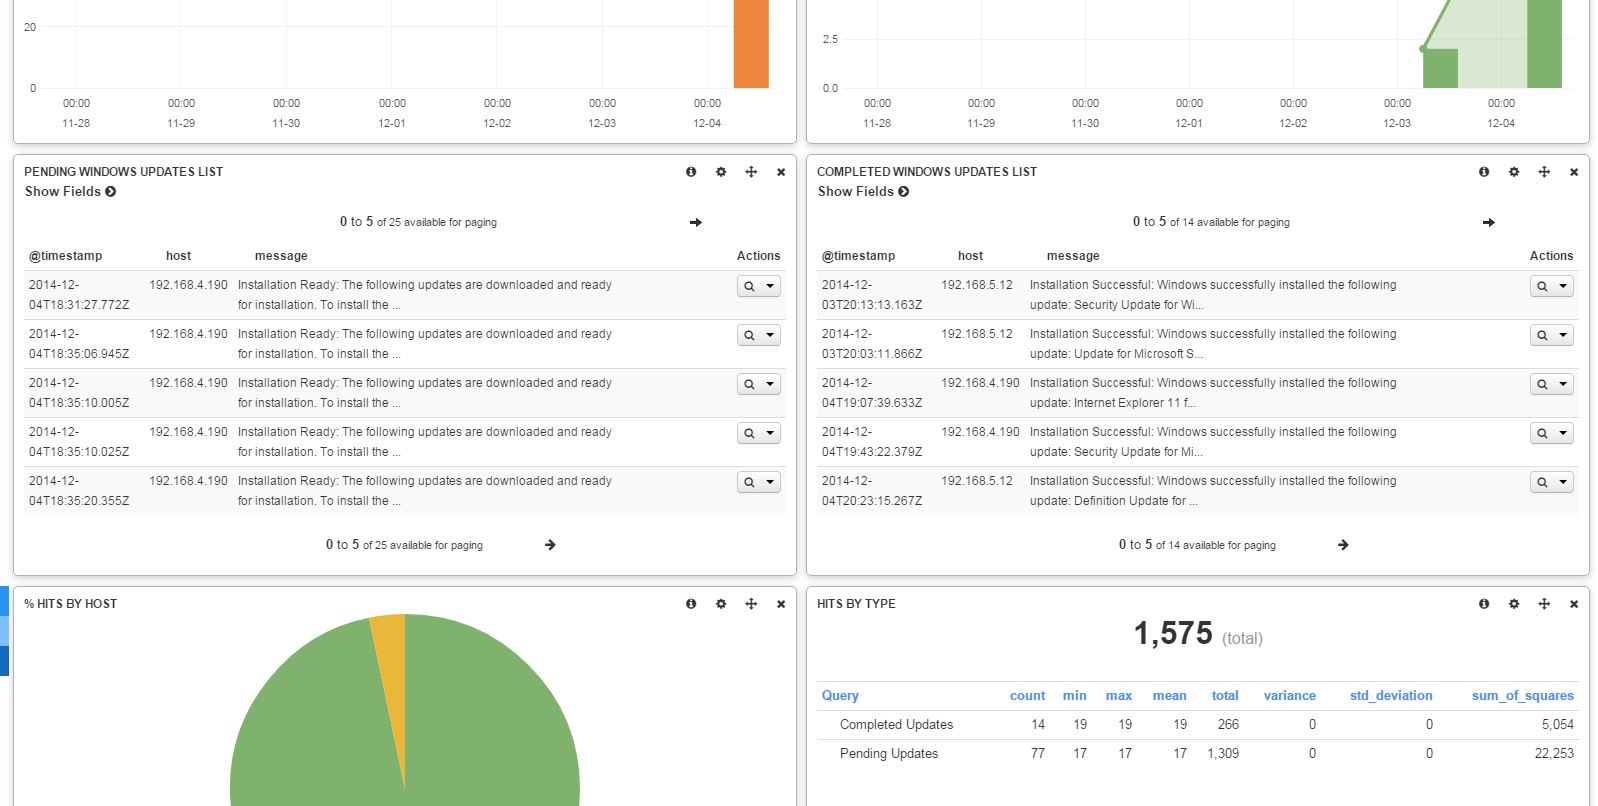Sort Pending Updates list by host column

click(178, 256)
